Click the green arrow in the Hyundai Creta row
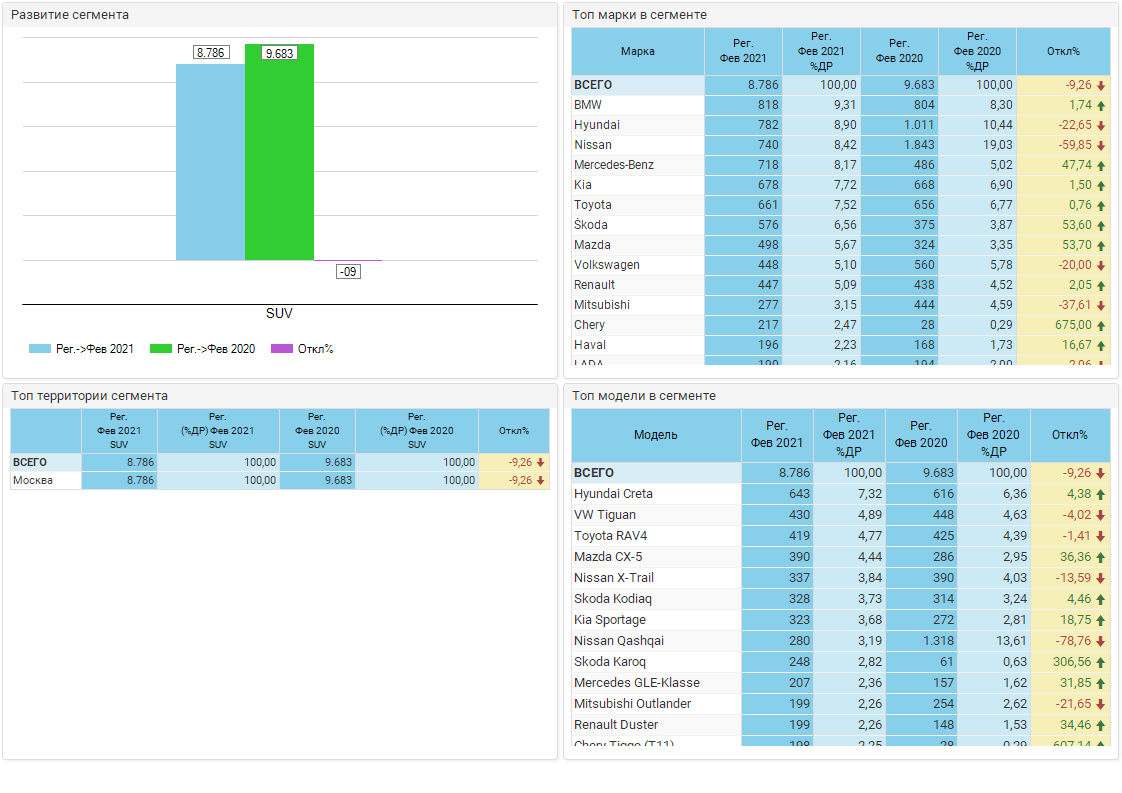 click(x=1101, y=494)
